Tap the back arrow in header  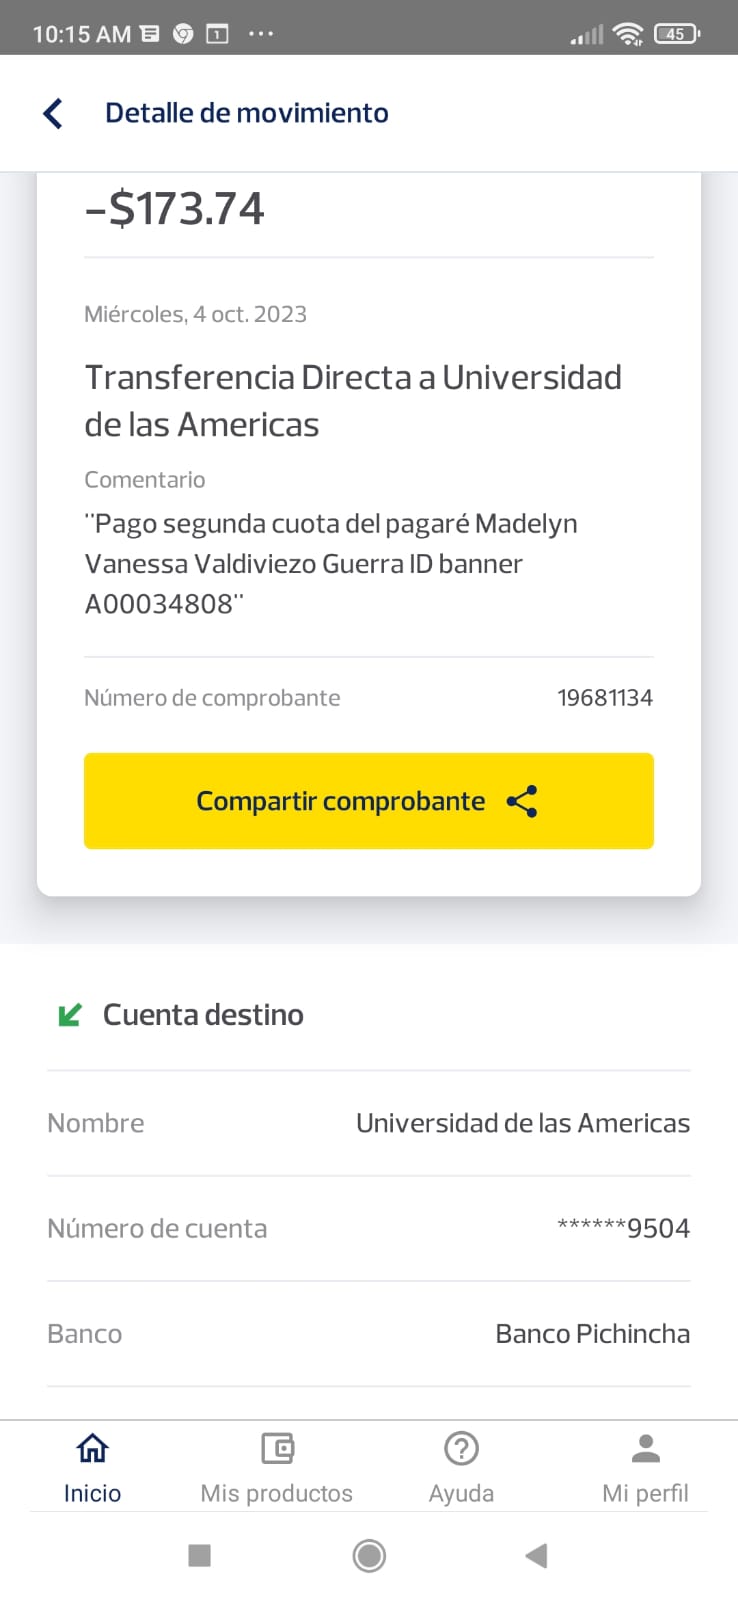click(x=54, y=113)
